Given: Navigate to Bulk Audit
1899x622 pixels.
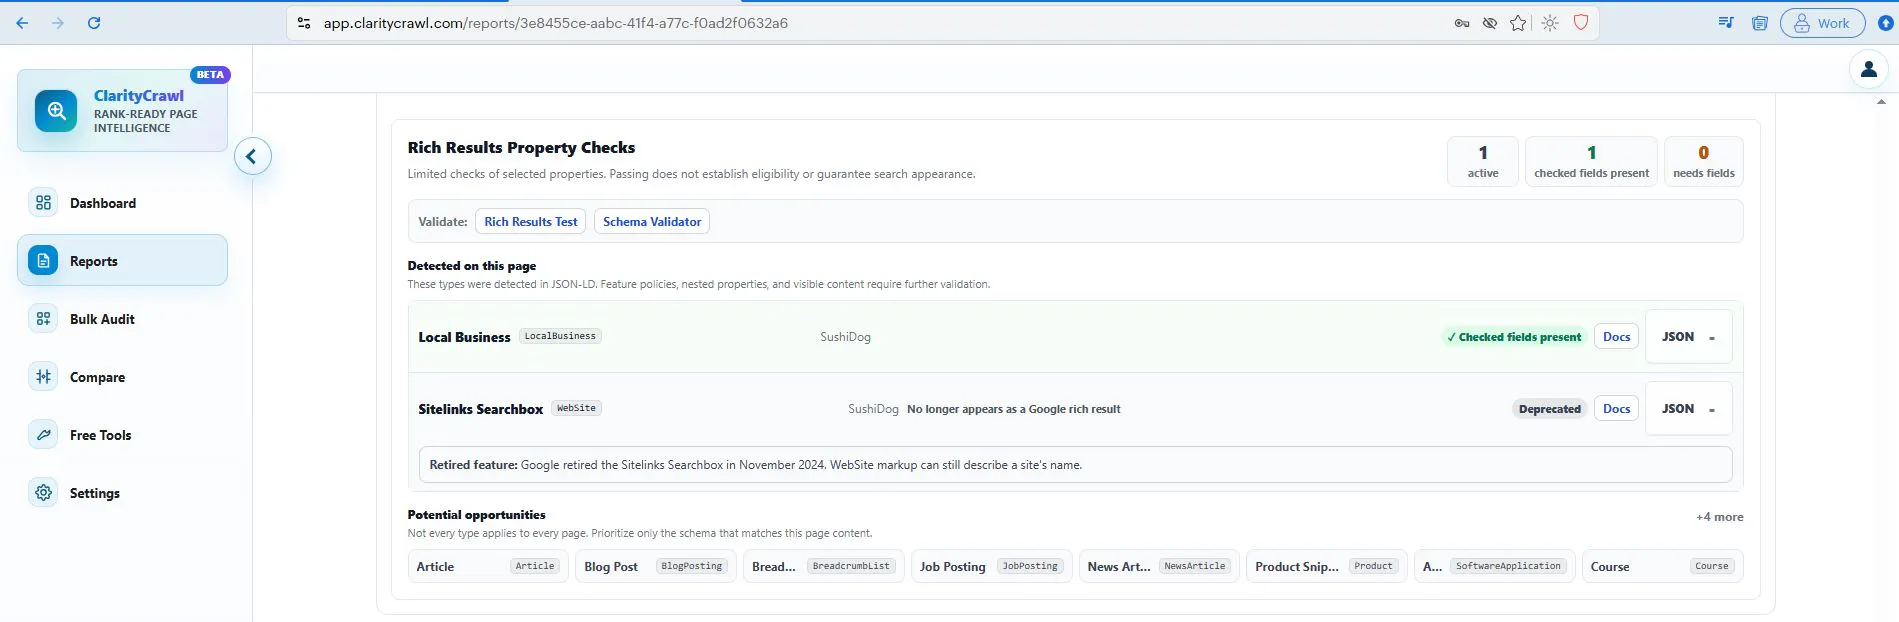Looking at the screenshot, I should tap(122, 319).
